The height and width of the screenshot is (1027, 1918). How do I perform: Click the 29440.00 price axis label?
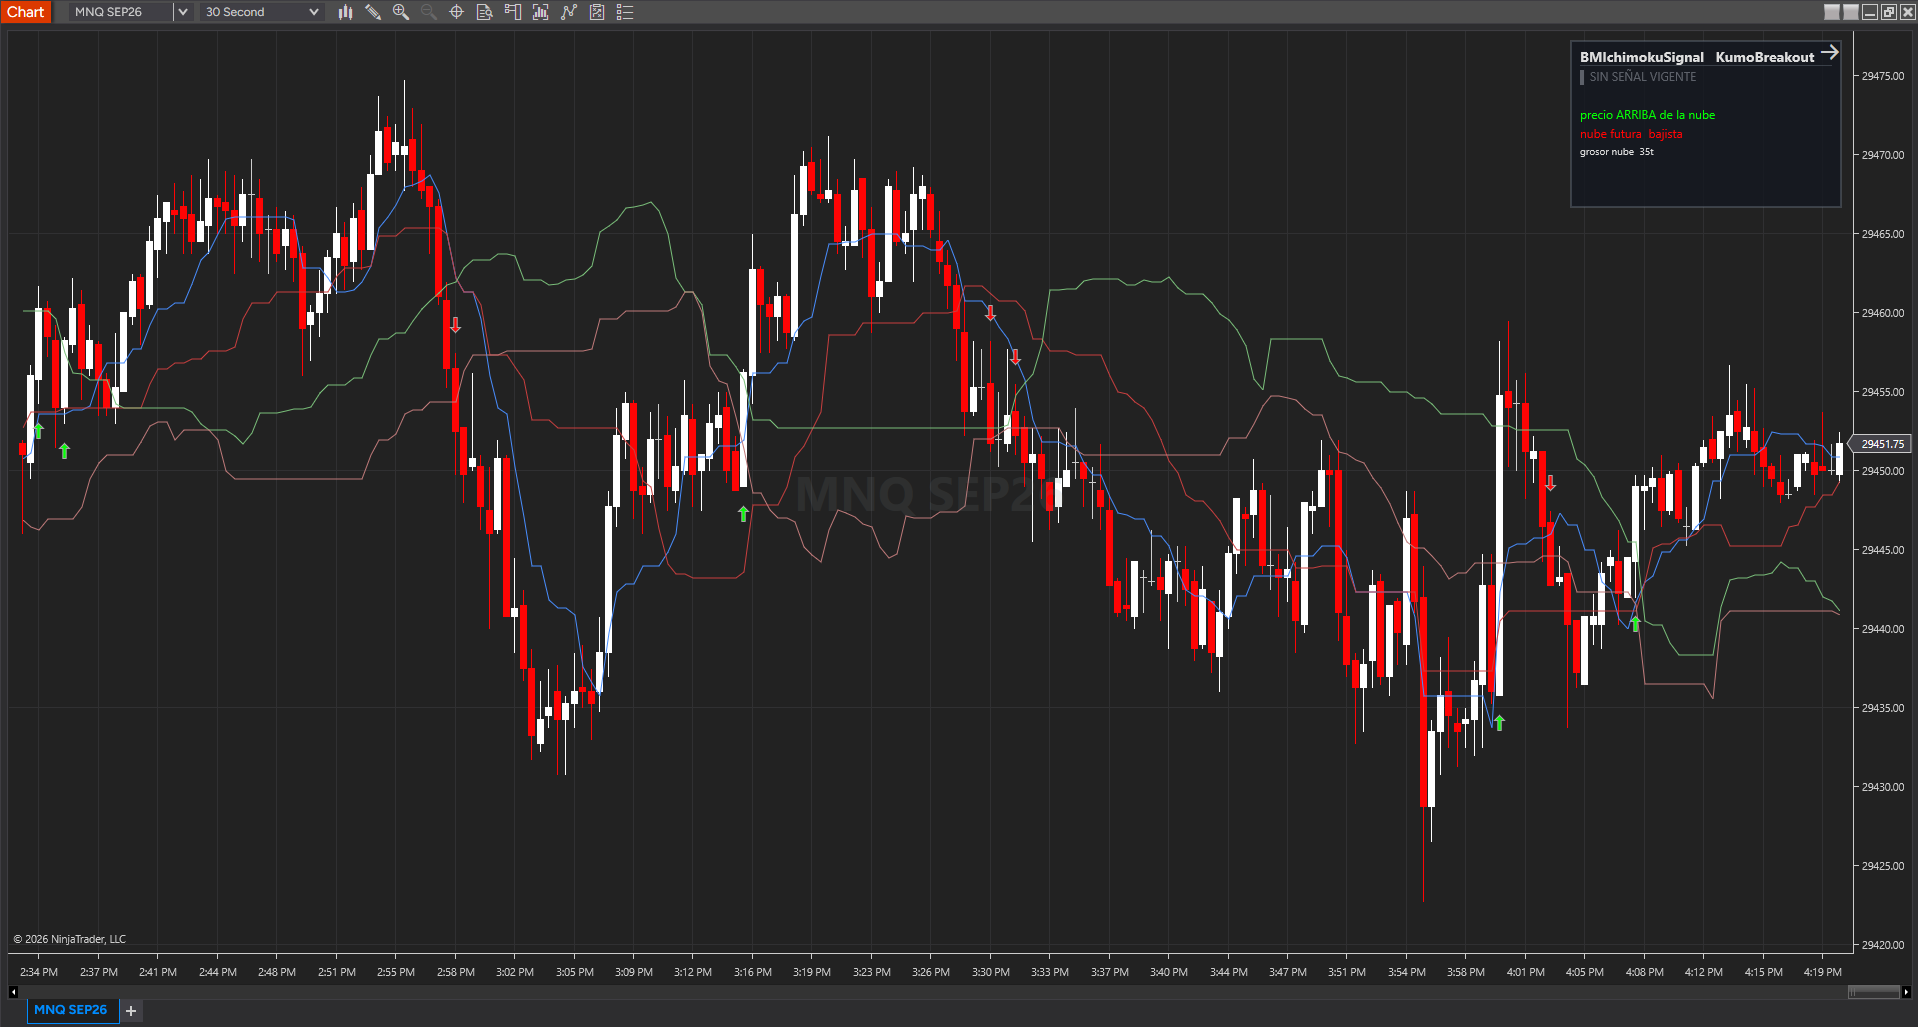coord(1882,629)
